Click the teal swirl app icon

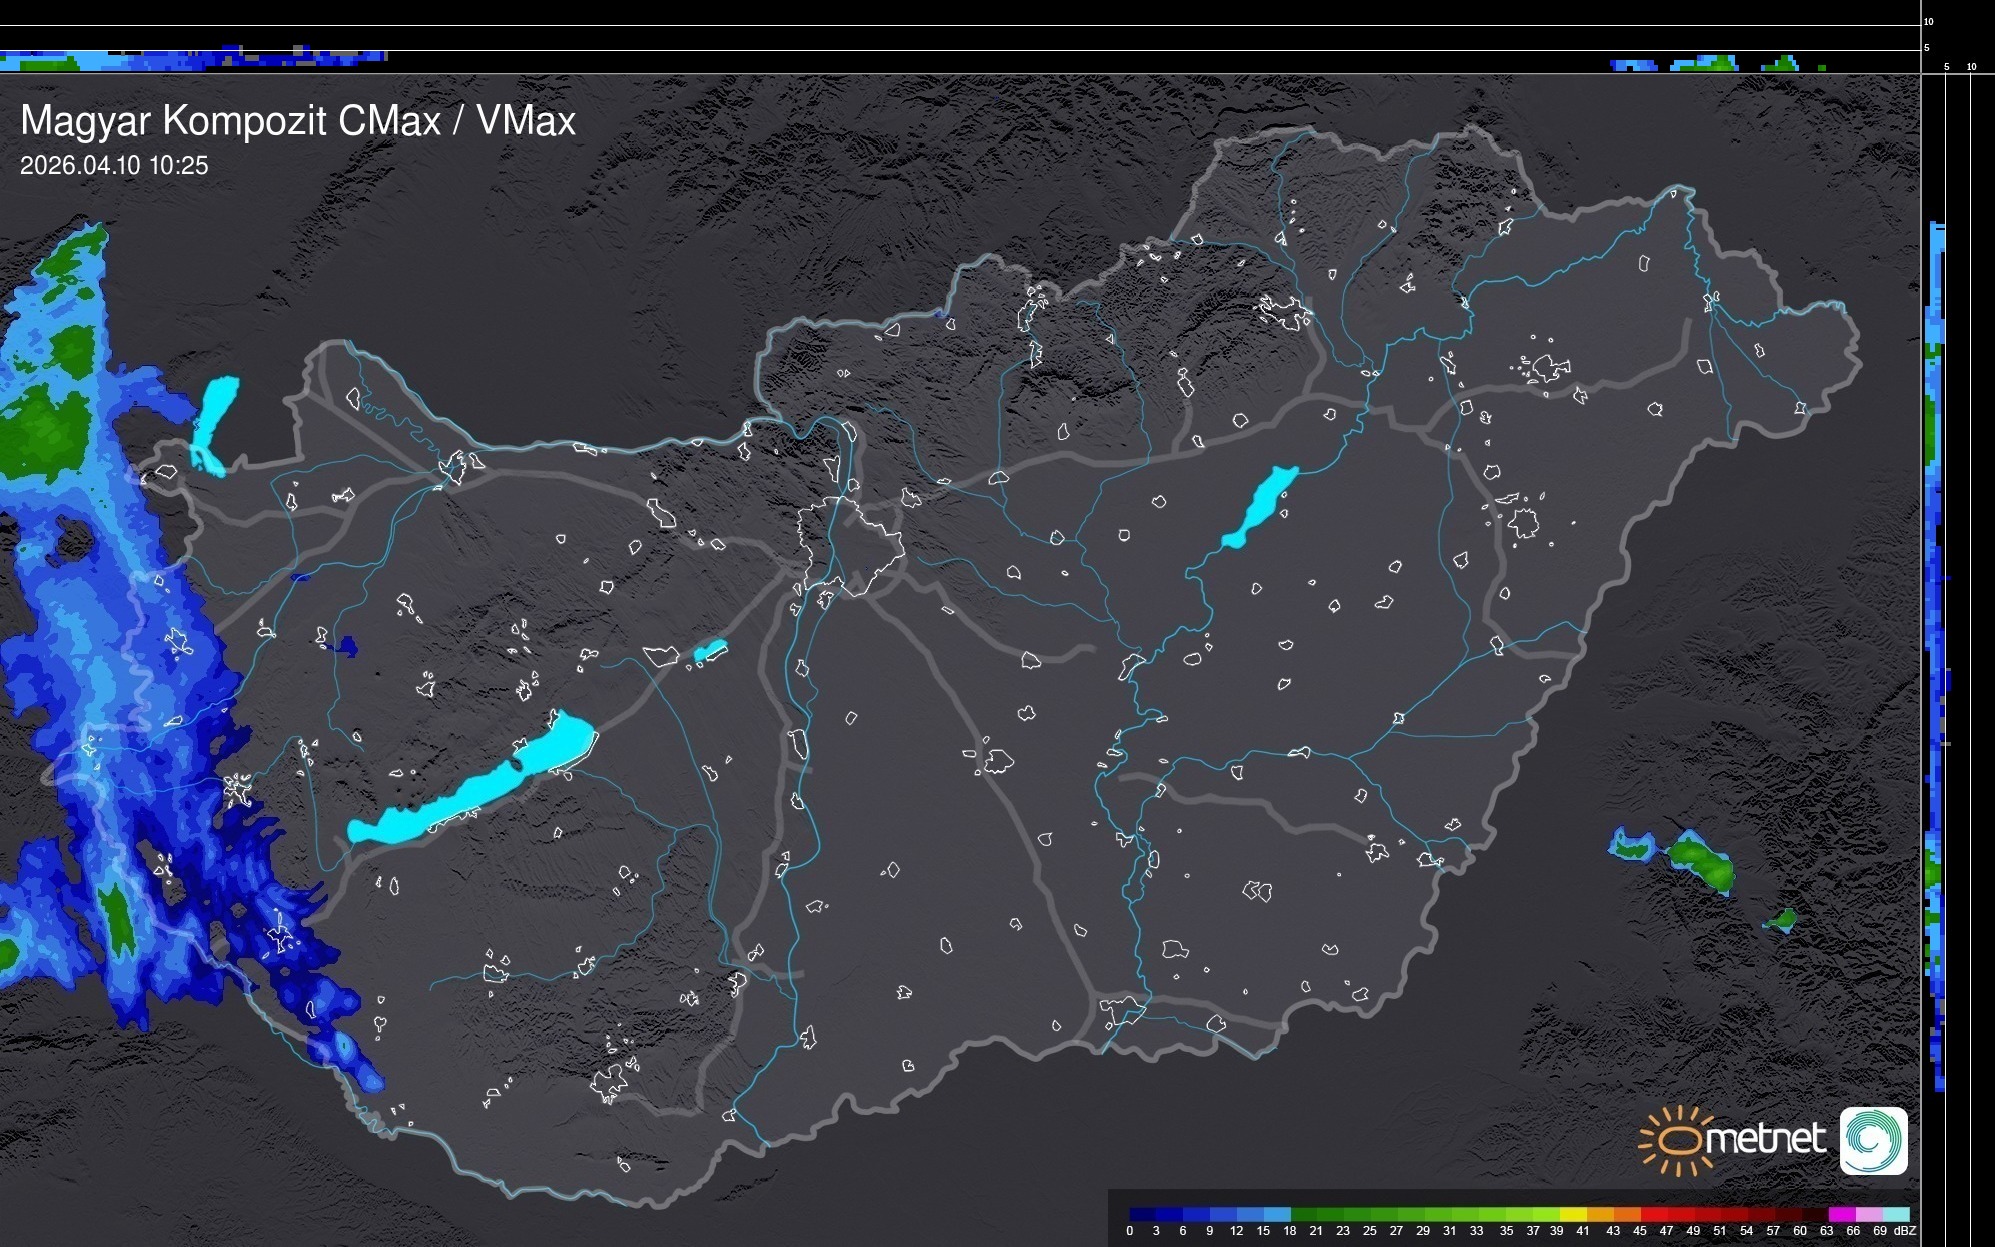(x=1873, y=1140)
